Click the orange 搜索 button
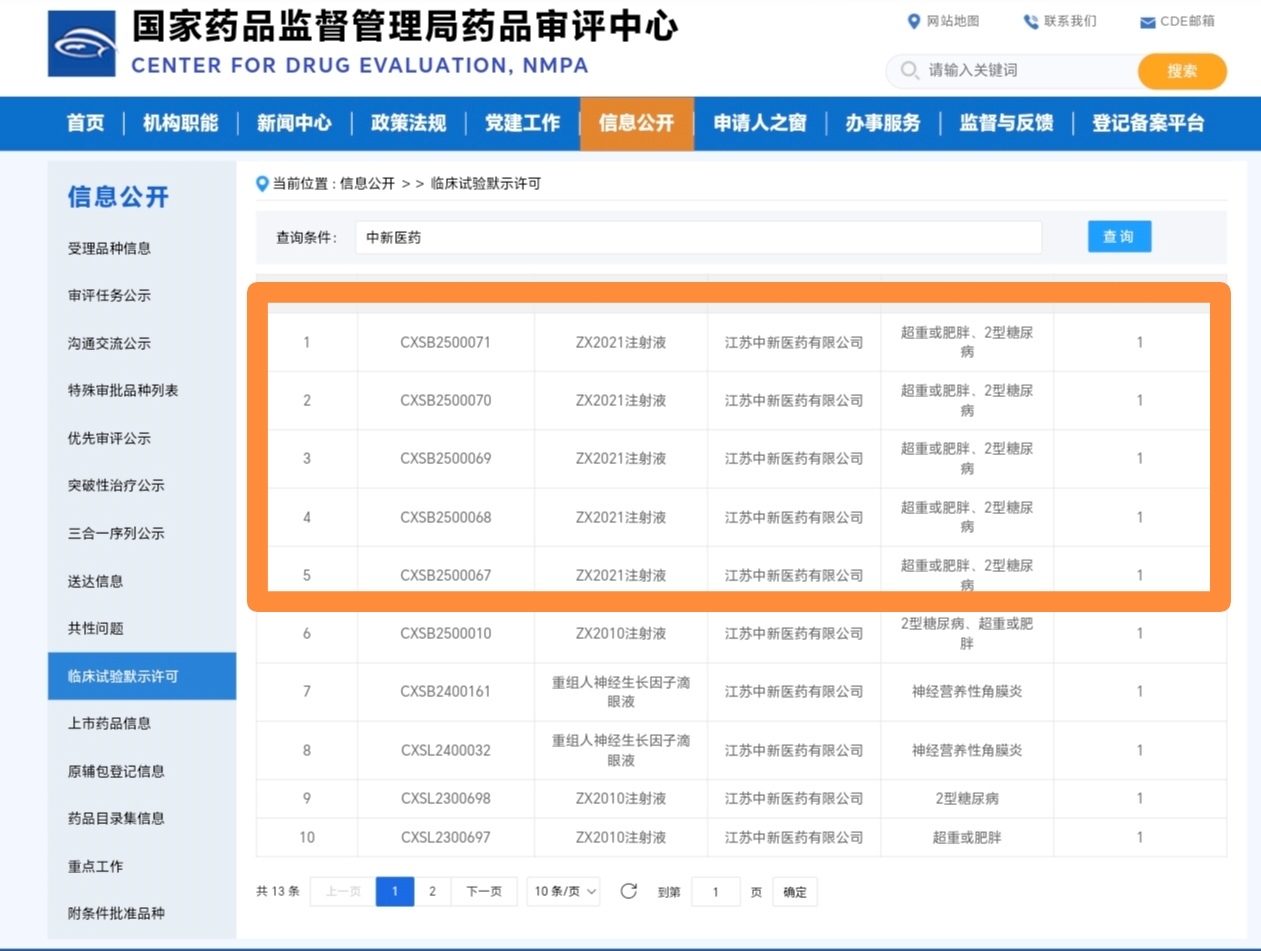The height and width of the screenshot is (951, 1261). 1182,71
